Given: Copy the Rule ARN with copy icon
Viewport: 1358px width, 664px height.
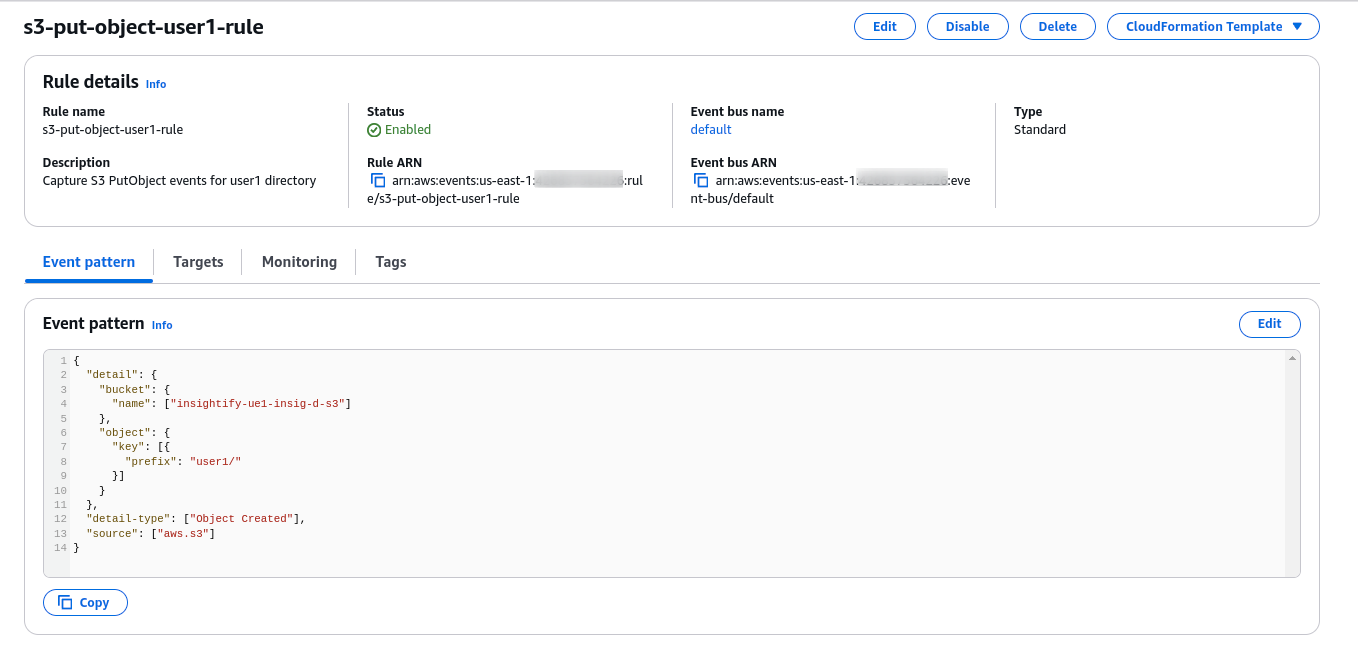Looking at the screenshot, I should 378,181.
